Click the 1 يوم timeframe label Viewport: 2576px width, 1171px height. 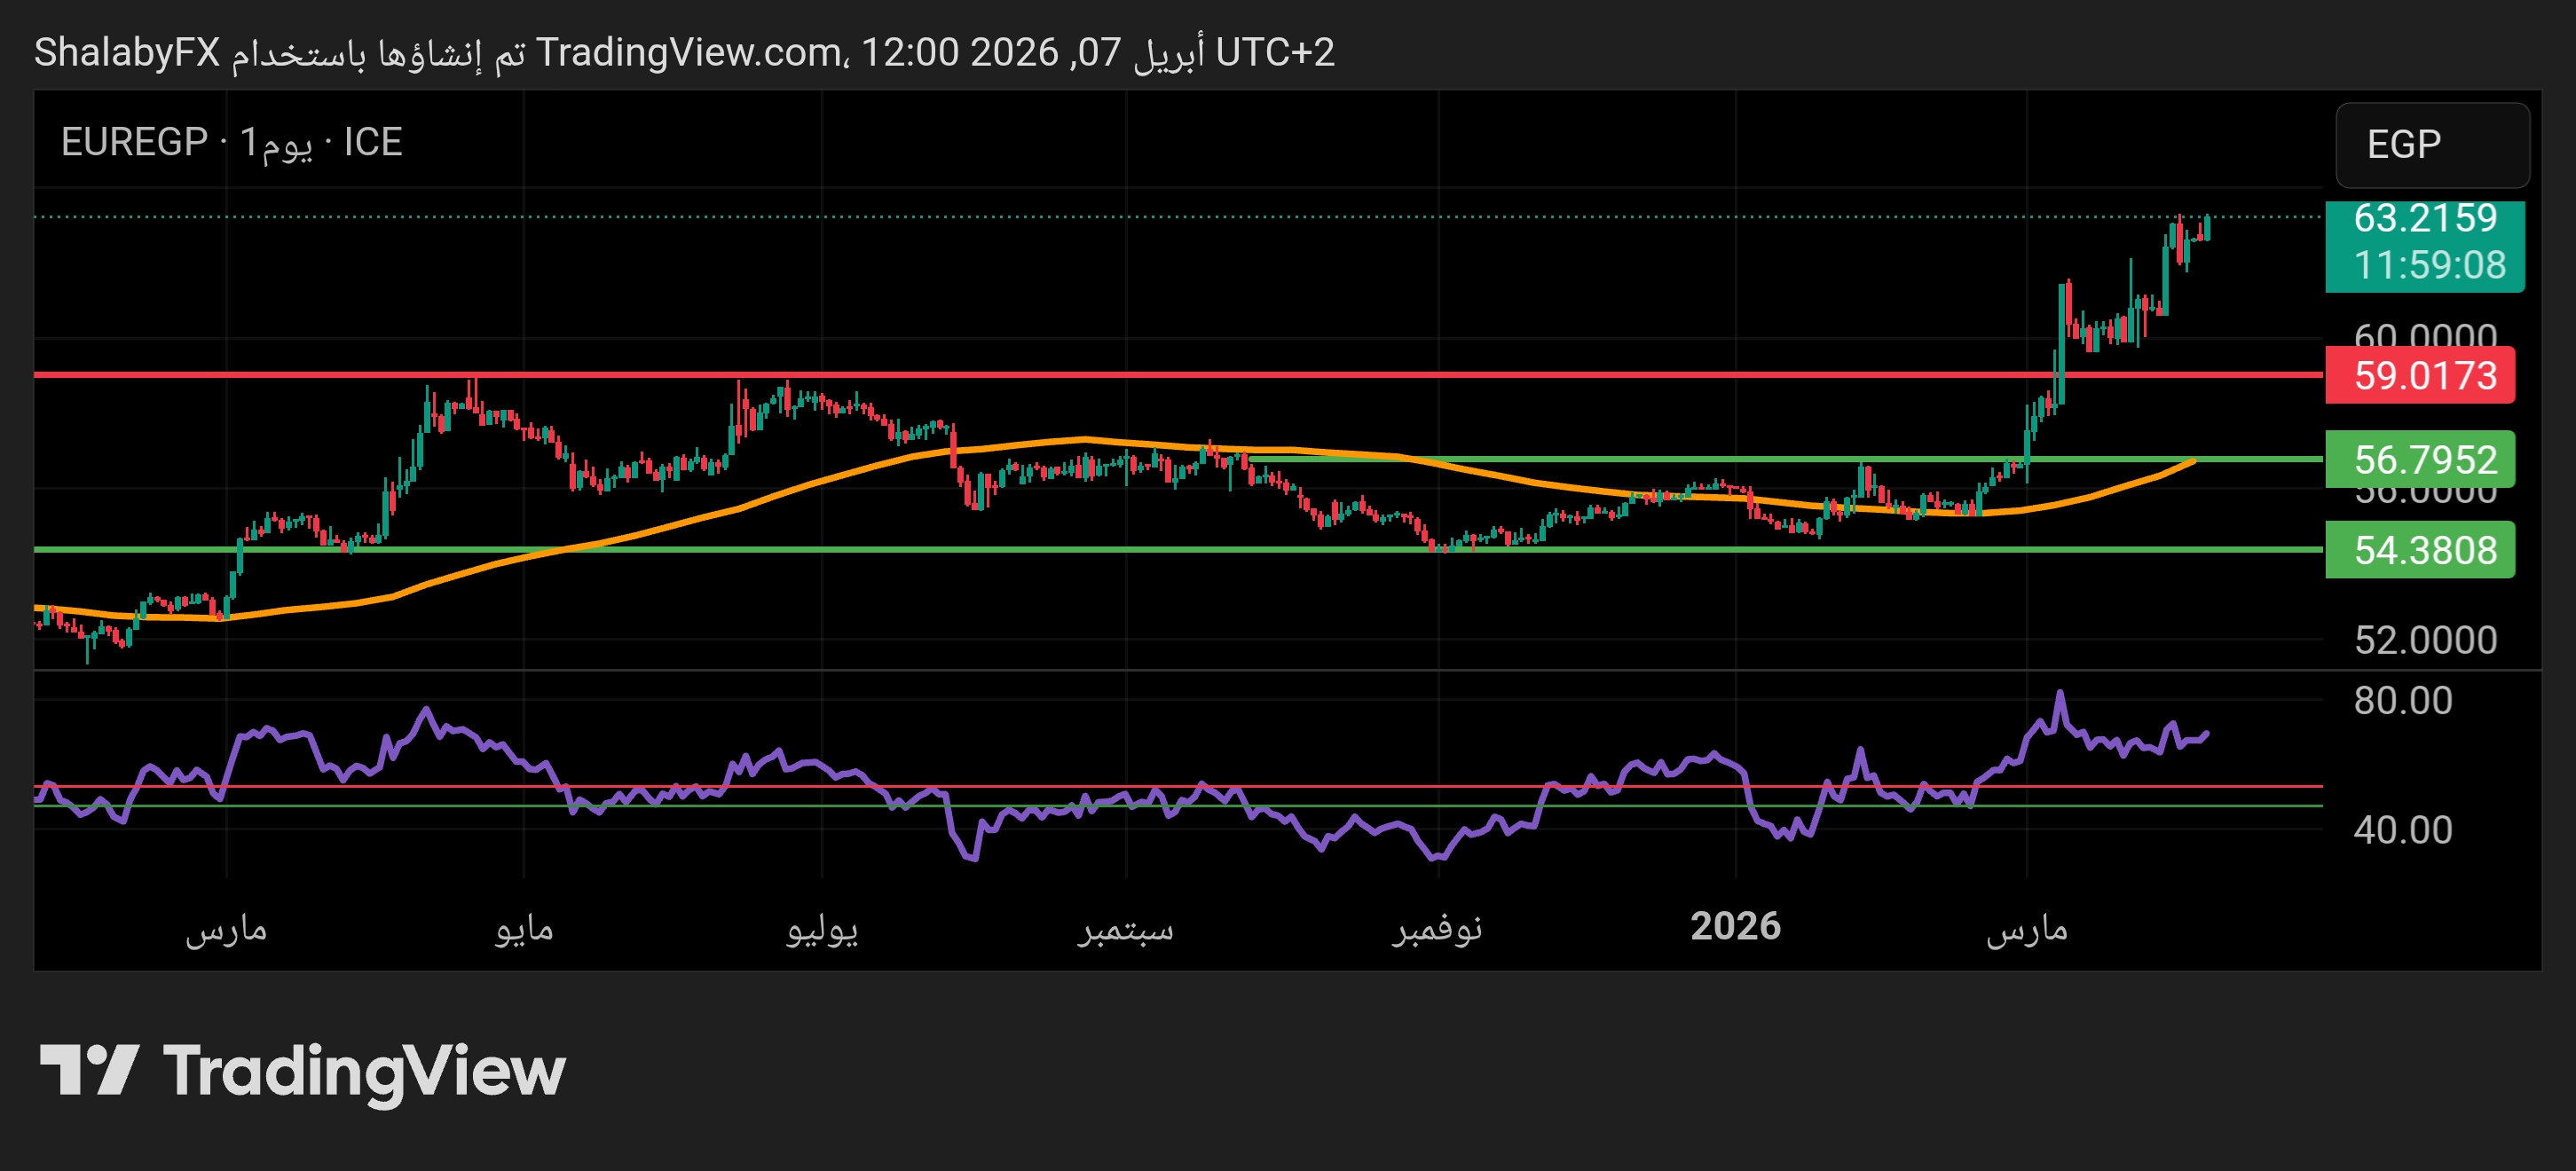pos(276,143)
